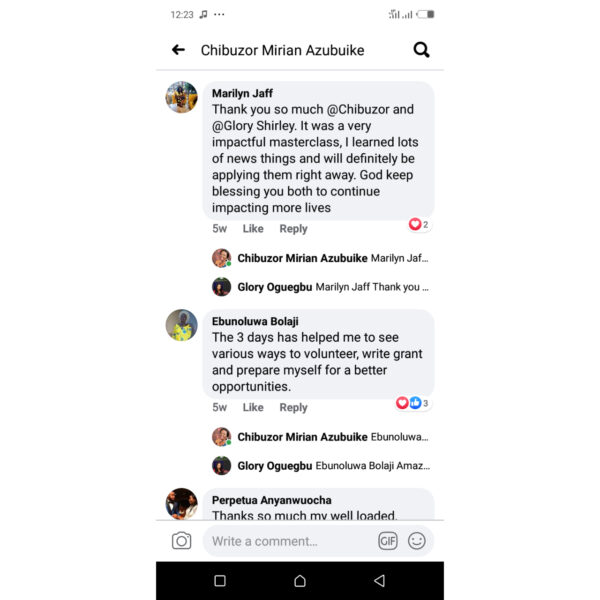The height and width of the screenshot is (600, 600).
Task: Reply to Marilyn Jaff's comment
Action: (293, 228)
